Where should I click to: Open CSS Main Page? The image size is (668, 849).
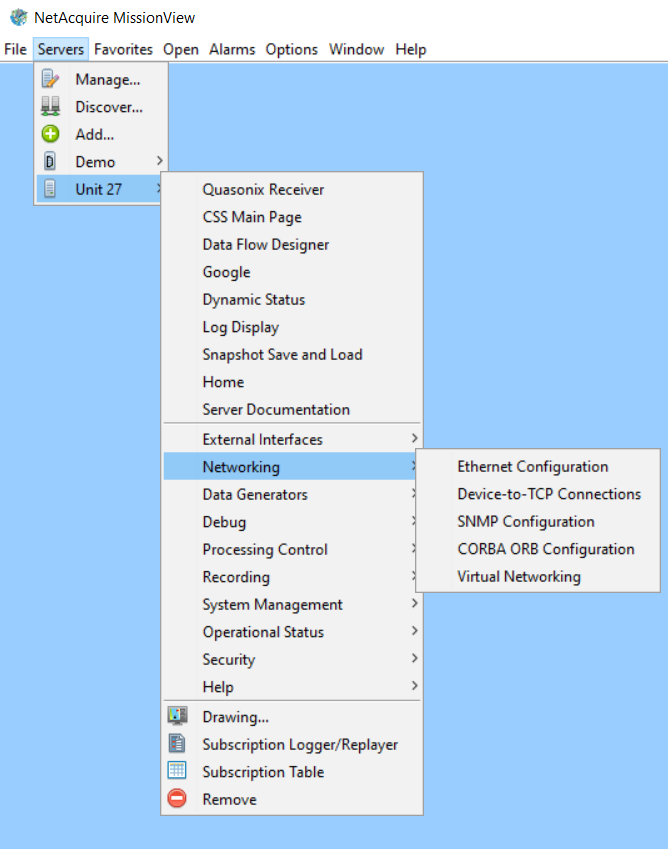coord(292,217)
